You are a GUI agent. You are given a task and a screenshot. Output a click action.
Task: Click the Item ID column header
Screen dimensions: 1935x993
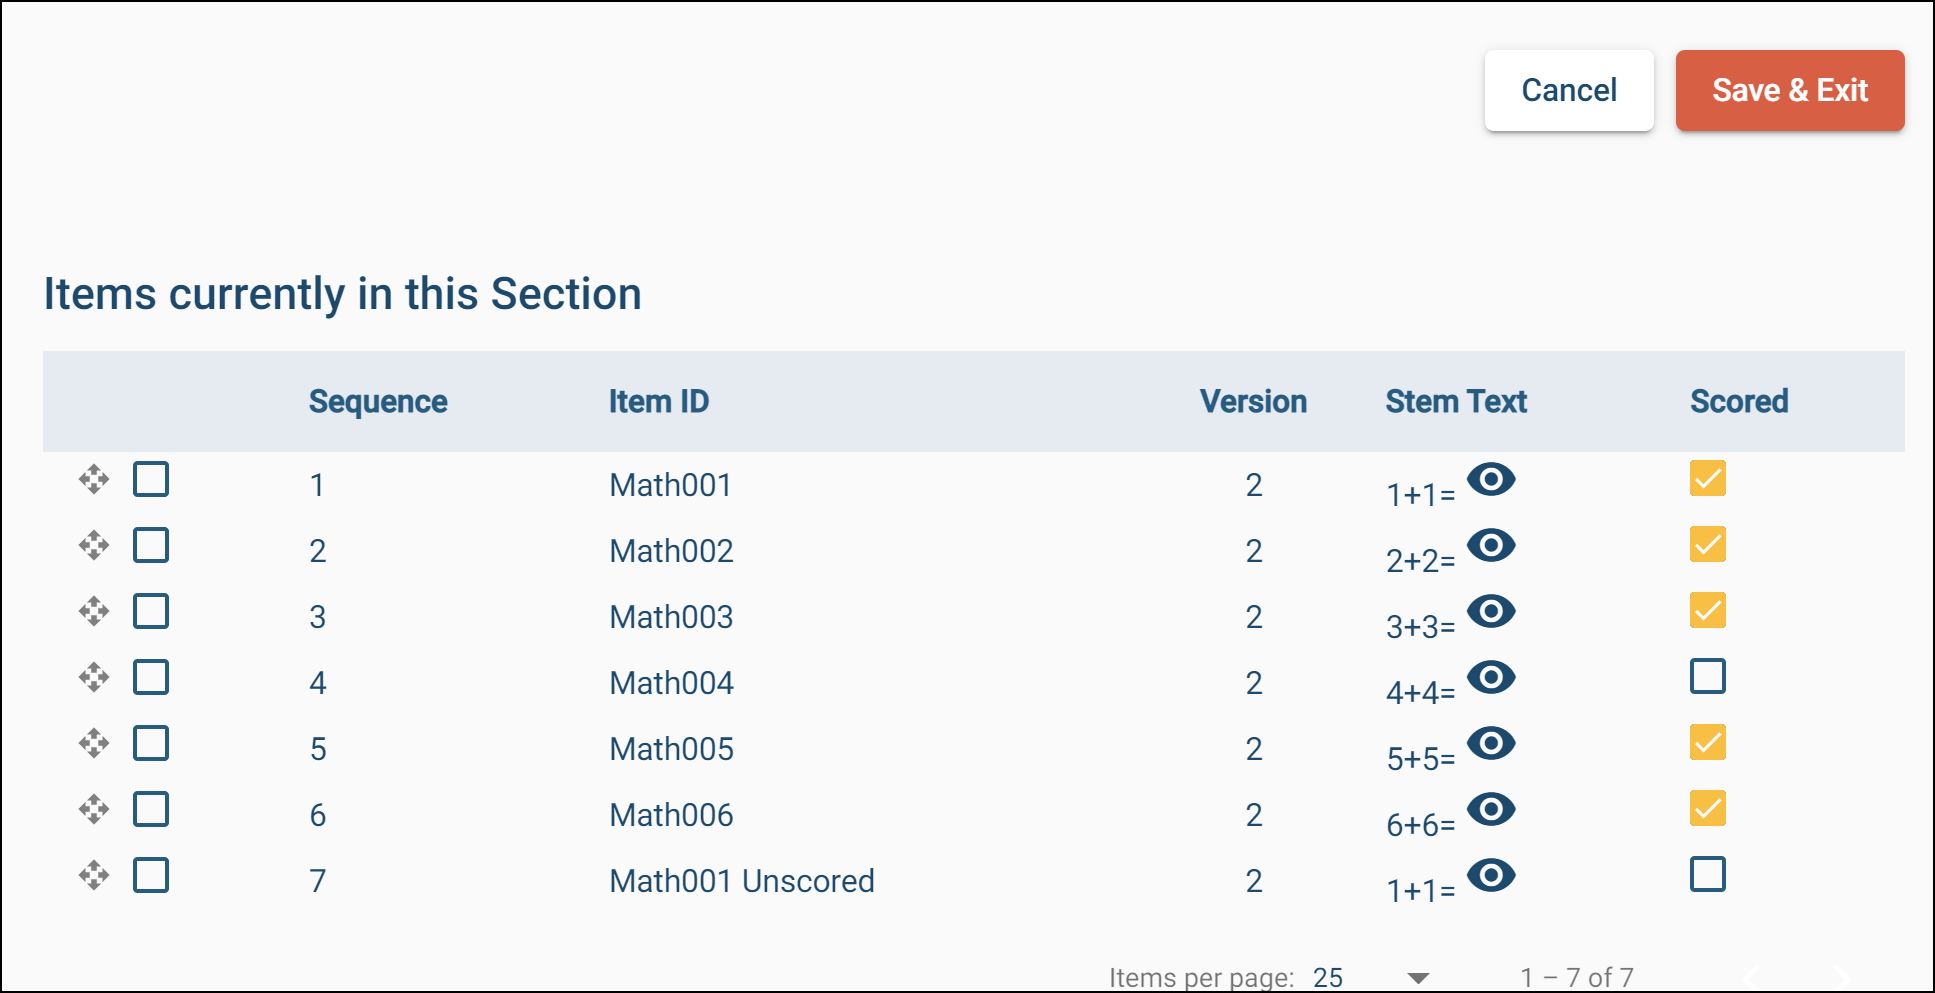pyautogui.click(x=658, y=402)
